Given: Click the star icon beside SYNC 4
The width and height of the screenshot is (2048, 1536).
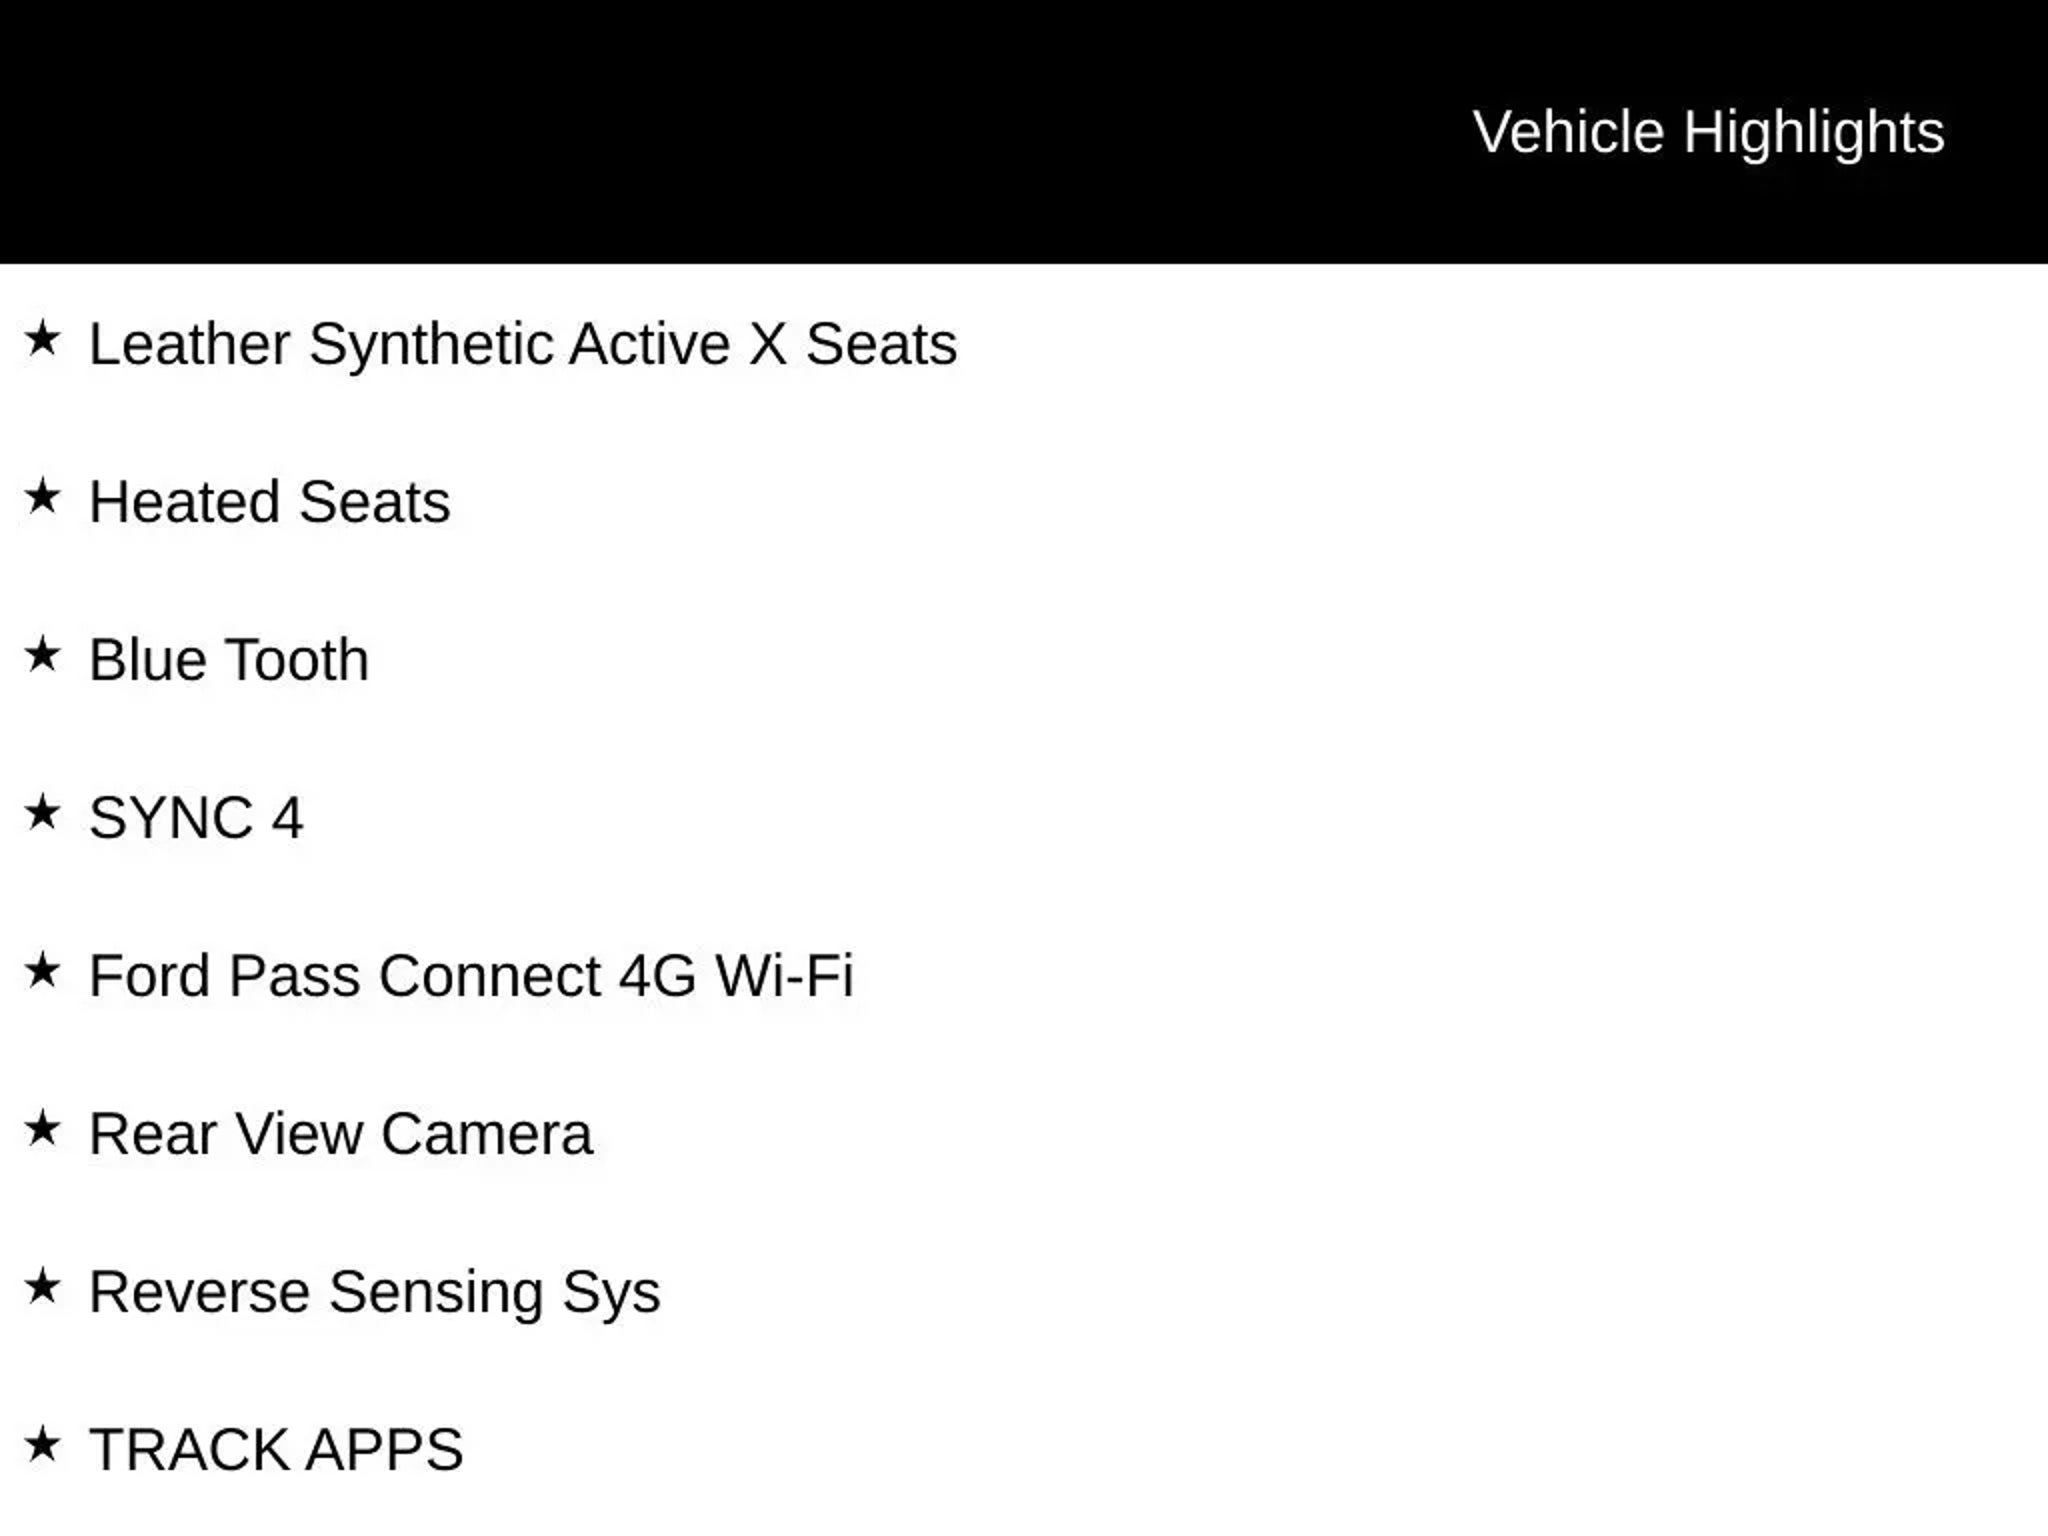Looking at the screenshot, I should (42, 813).
